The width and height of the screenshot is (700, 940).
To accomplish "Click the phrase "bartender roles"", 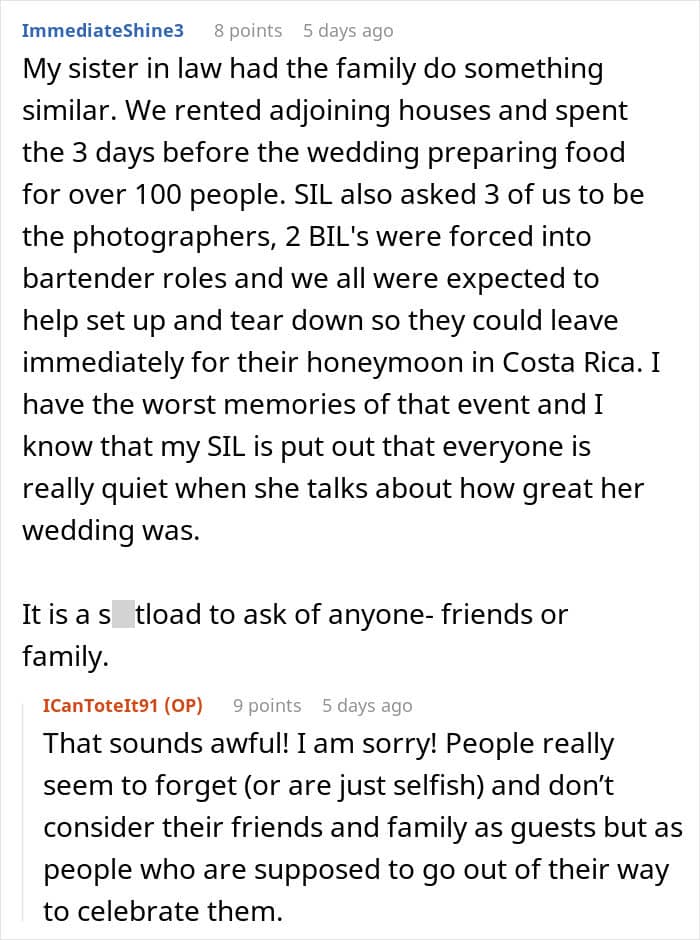I will (114, 278).
